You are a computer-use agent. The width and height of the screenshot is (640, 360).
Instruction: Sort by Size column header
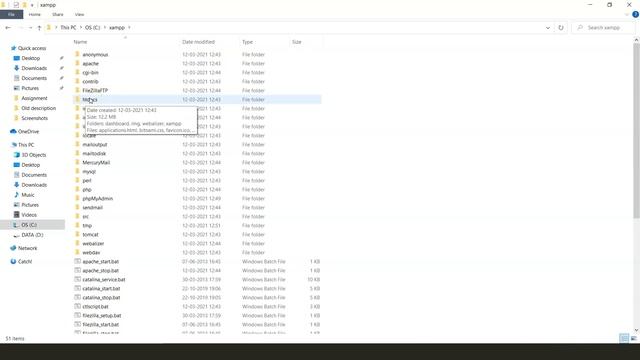tap(297, 42)
